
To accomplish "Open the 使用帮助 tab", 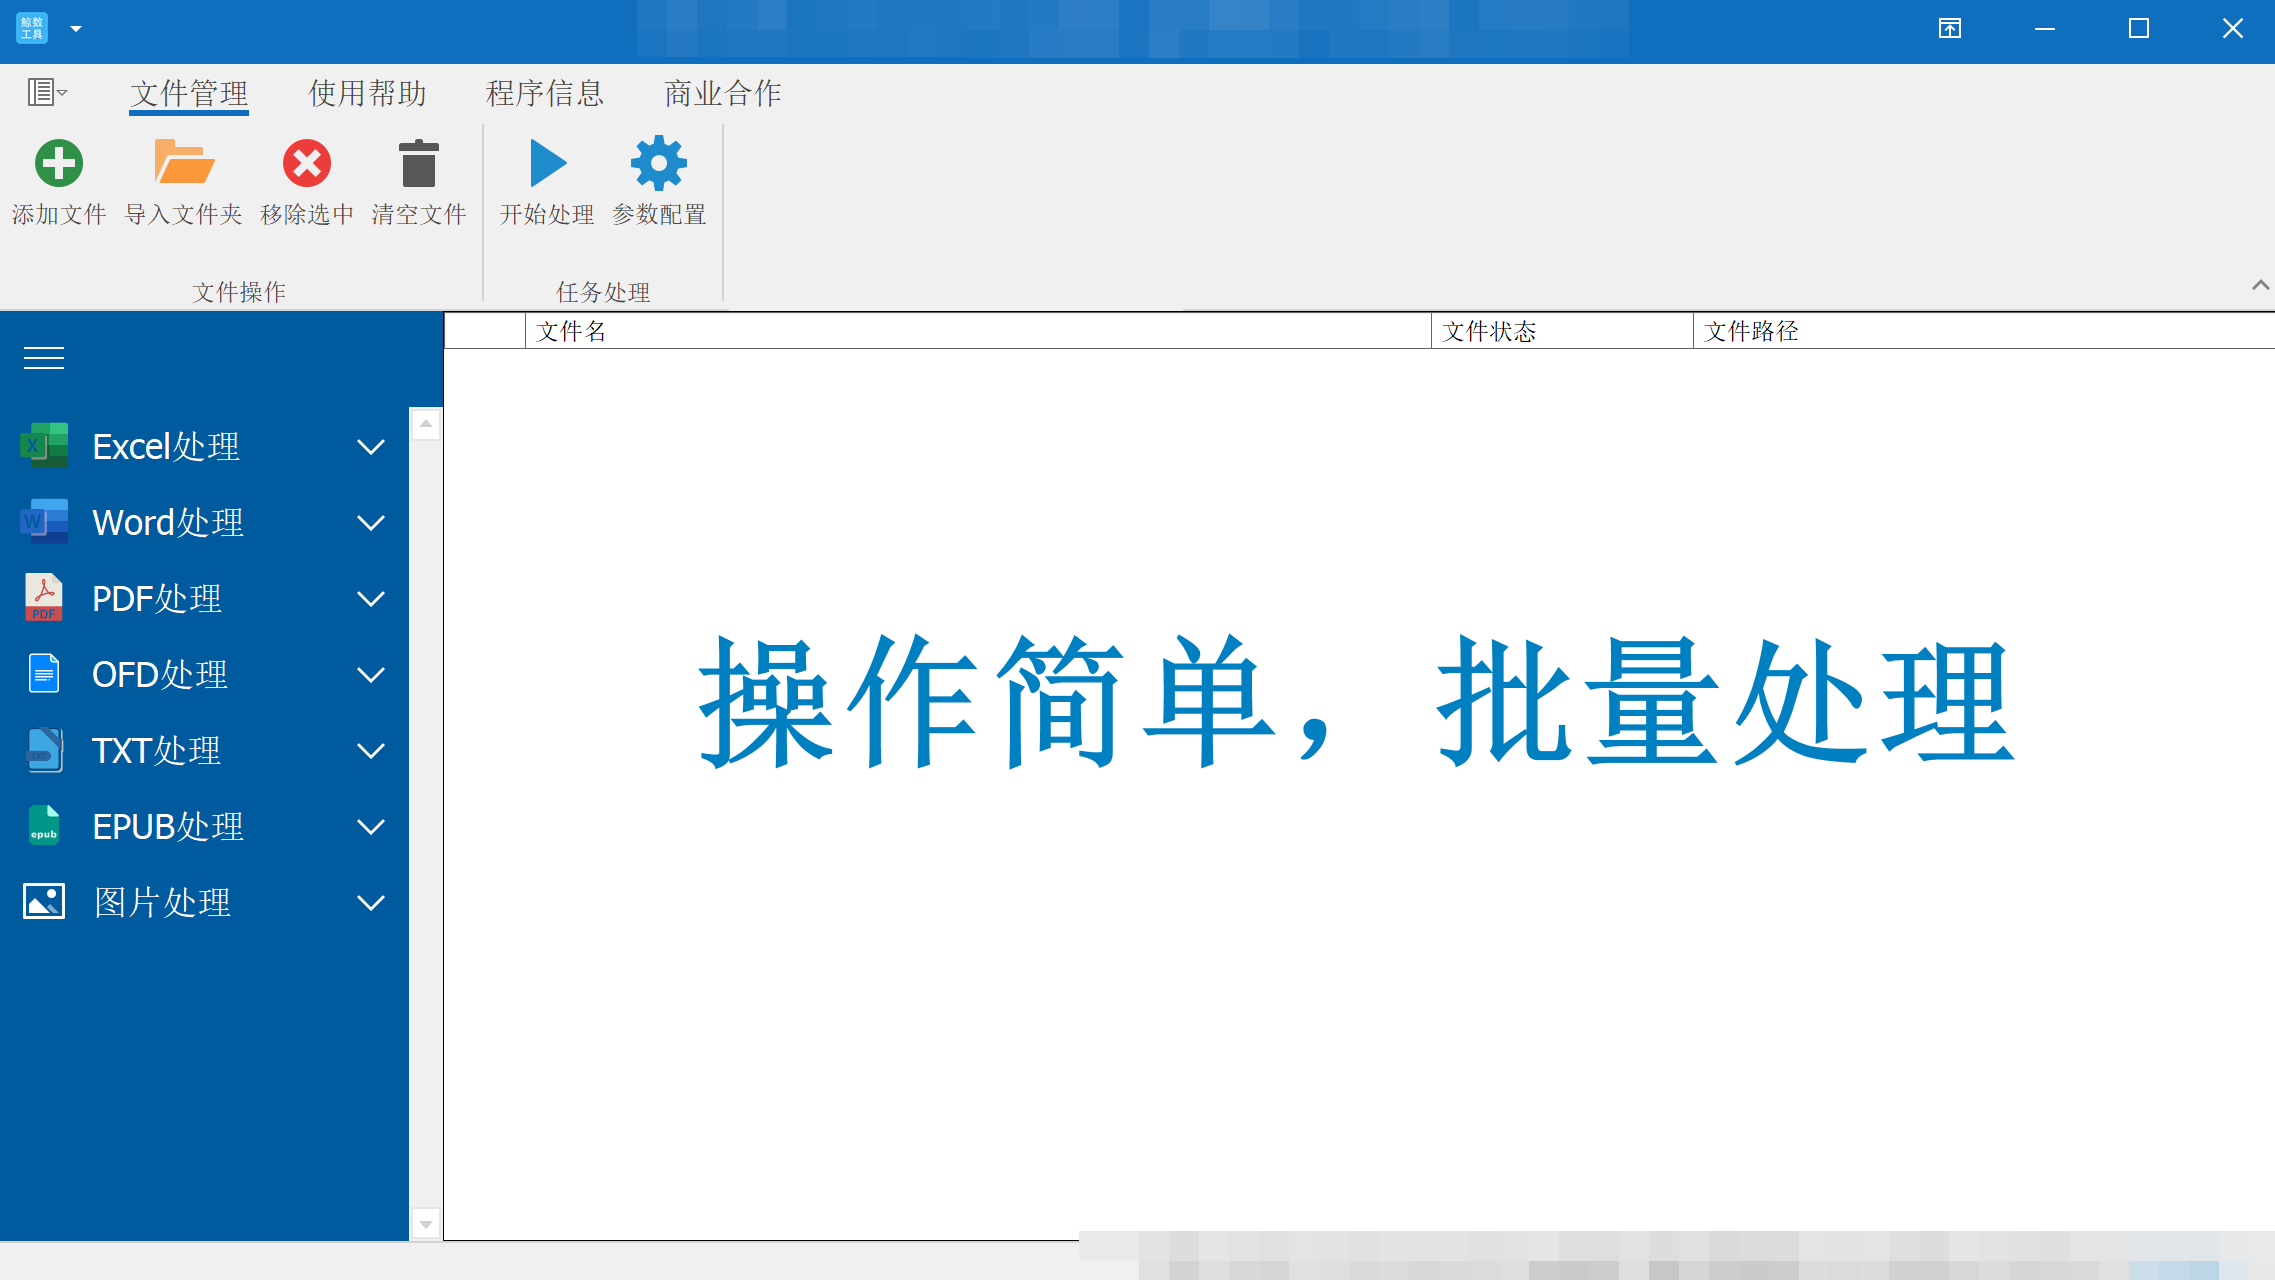I will click(367, 93).
